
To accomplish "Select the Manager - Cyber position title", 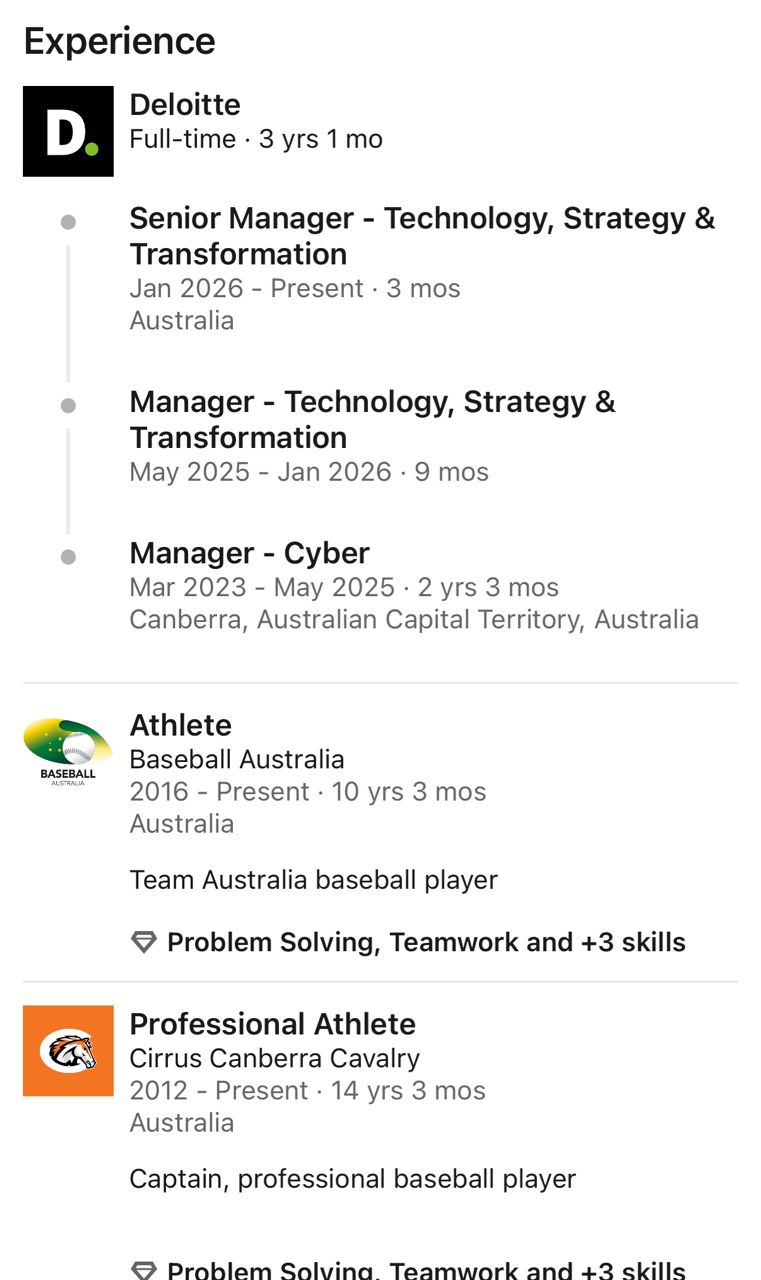I will click(x=249, y=553).
